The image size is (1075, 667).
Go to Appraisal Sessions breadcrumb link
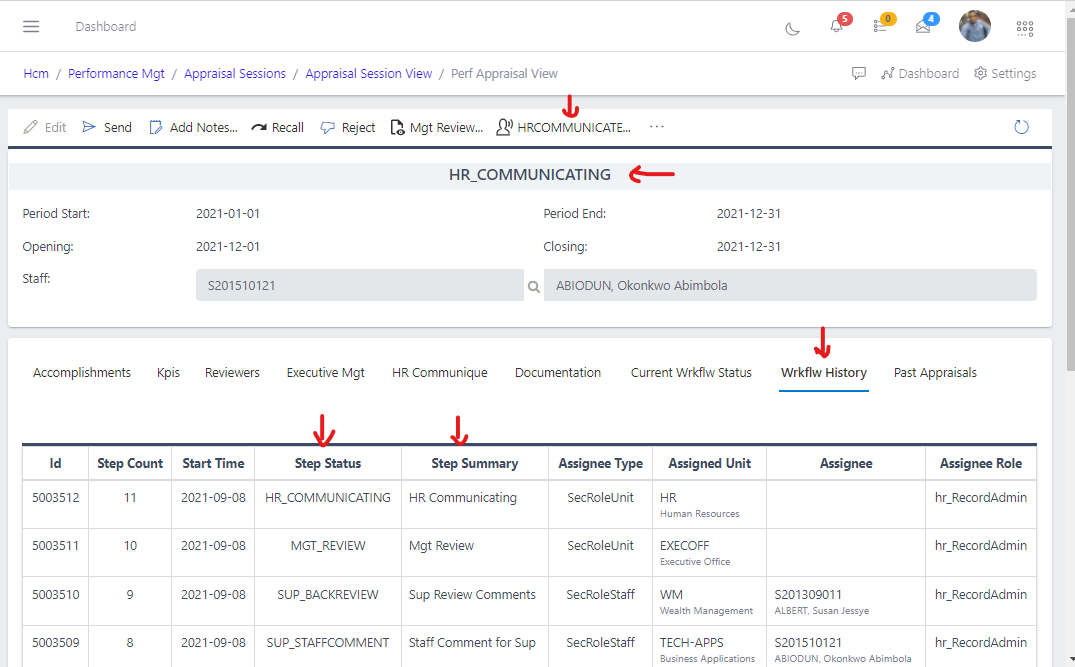tap(235, 74)
